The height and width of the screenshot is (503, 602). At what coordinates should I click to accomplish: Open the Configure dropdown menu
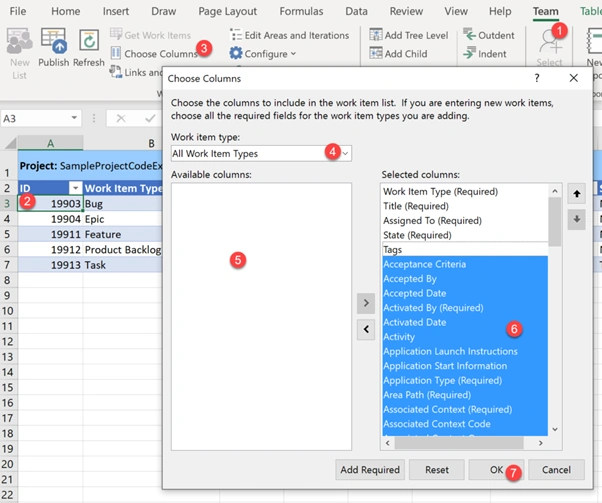tap(263, 53)
